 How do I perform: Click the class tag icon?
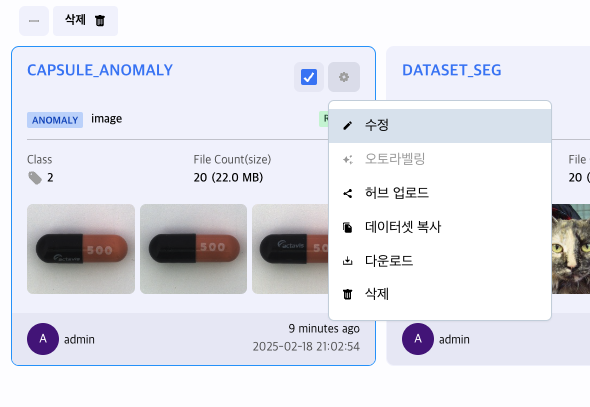point(35,178)
